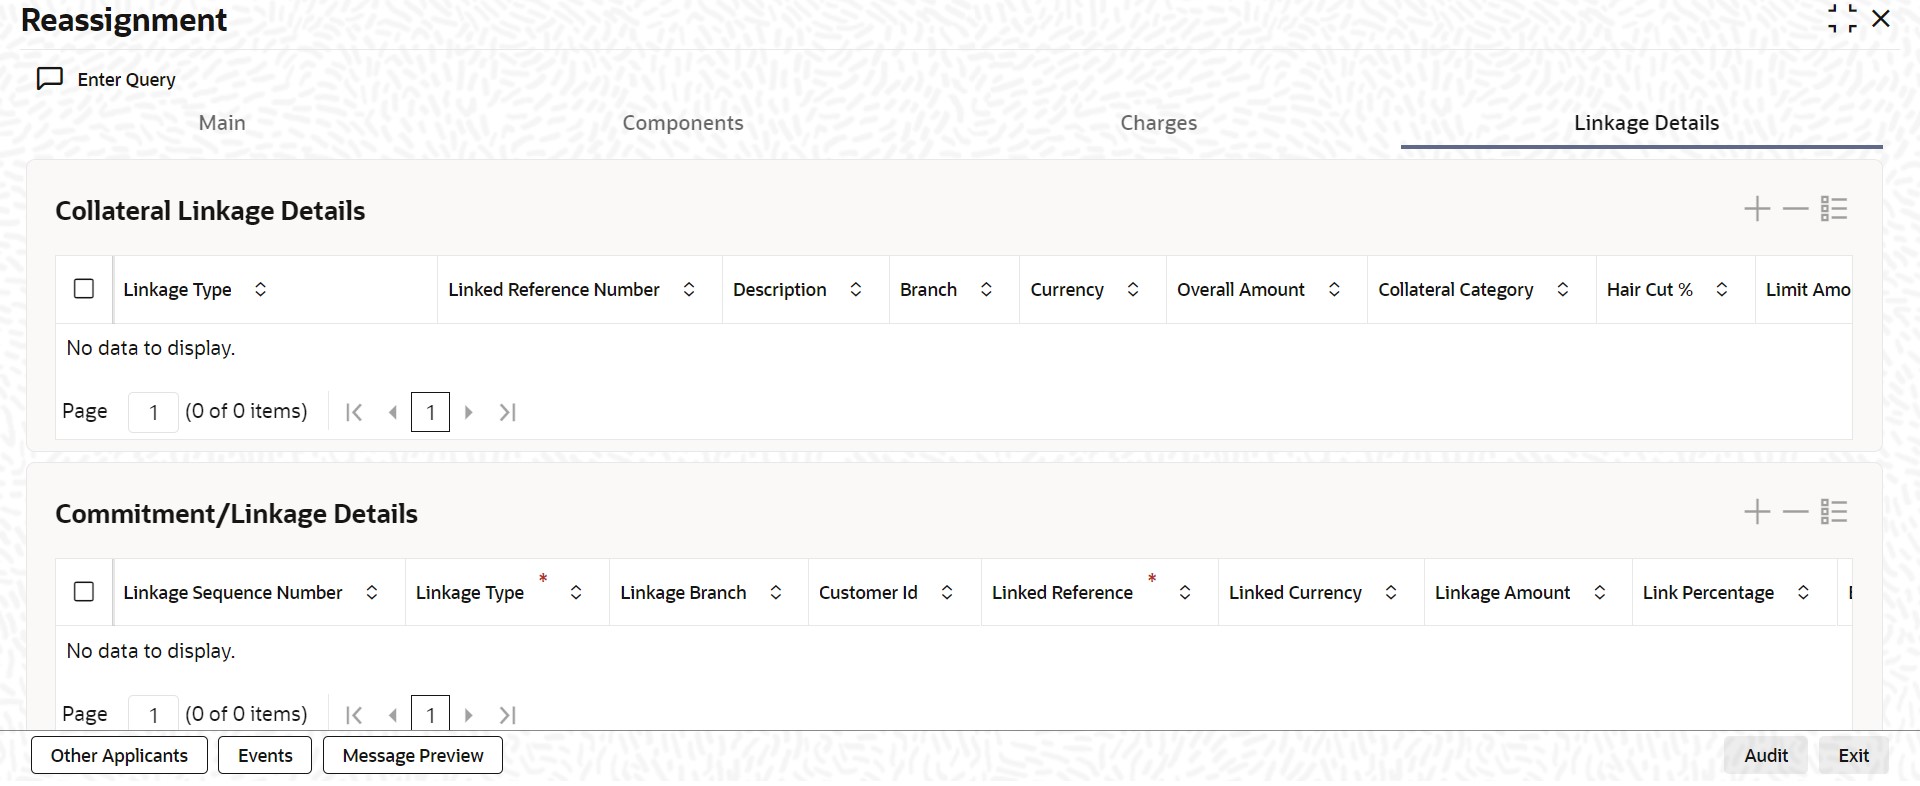Click the Link Percentage header text
This screenshot has height=786, width=1920.
[x=1708, y=592]
